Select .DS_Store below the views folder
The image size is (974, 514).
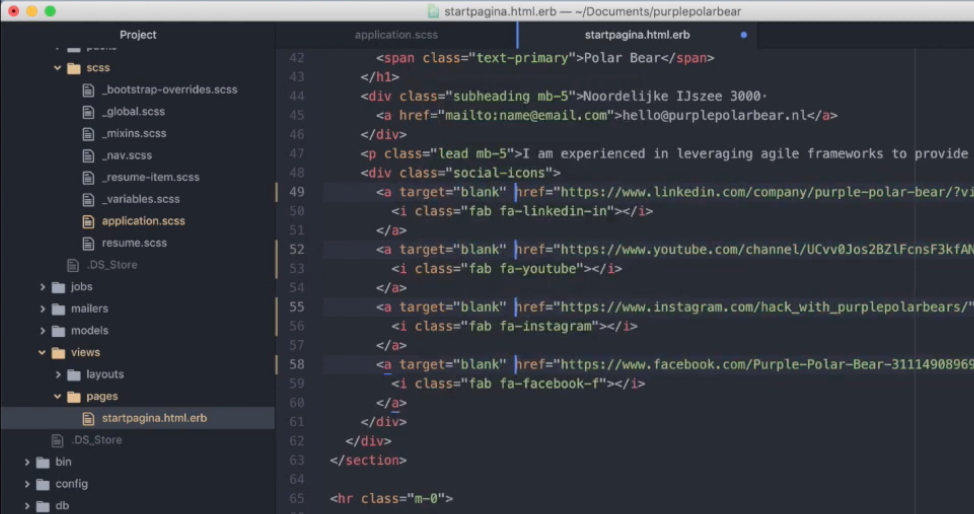click(x=96, y=440)
